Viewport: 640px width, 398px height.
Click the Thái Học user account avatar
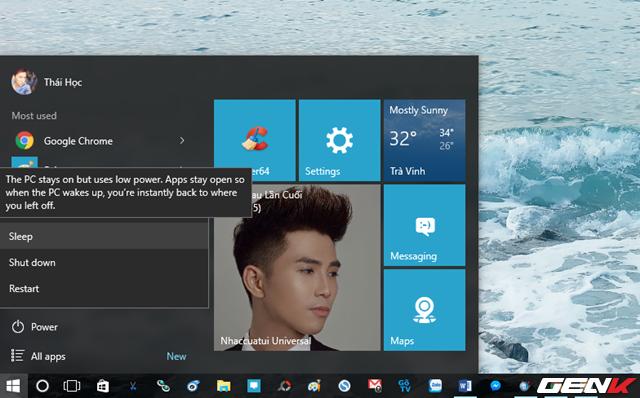pos(24,82)
